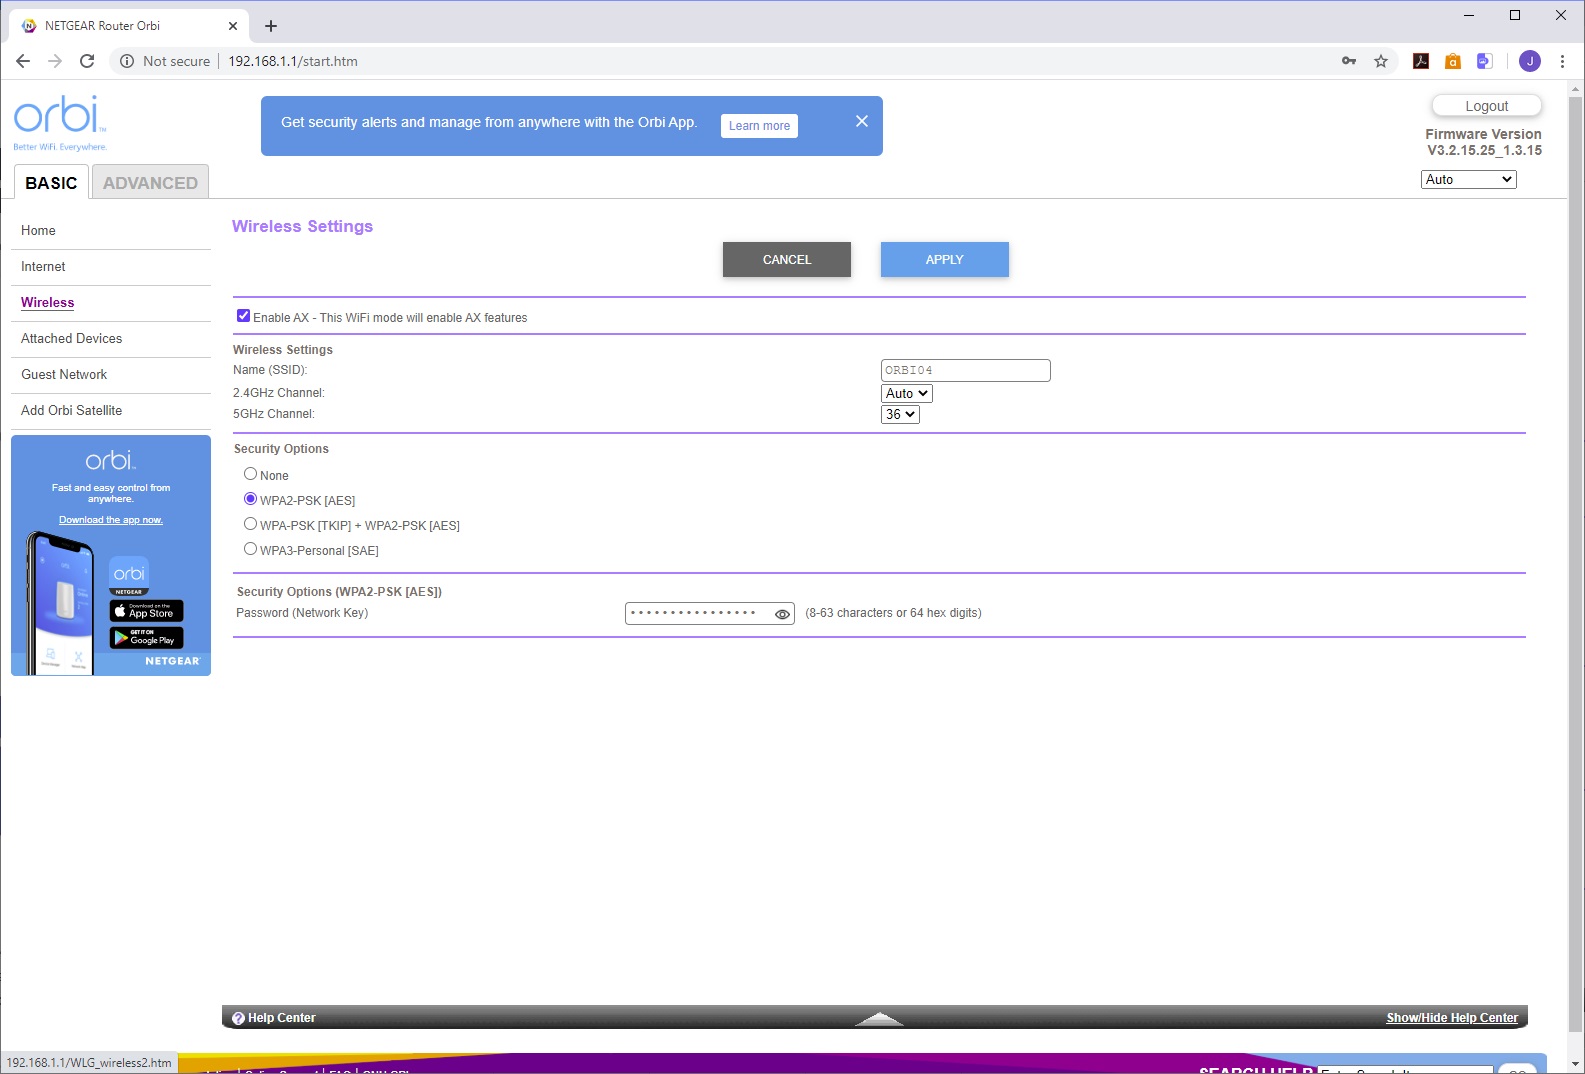Click Learn more in the banner
The width and height of the screenshot is (1585, 1074).
pyautogui.click(x=759, y=126)
